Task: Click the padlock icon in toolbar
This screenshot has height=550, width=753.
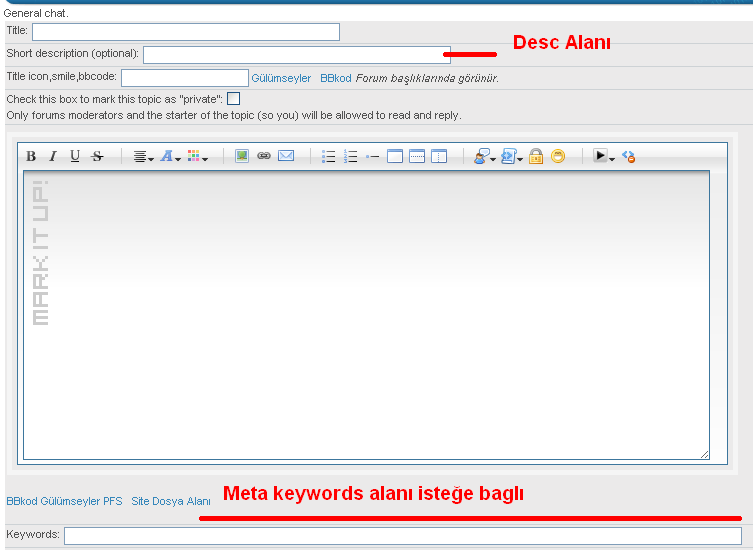Action: [536, 156]
